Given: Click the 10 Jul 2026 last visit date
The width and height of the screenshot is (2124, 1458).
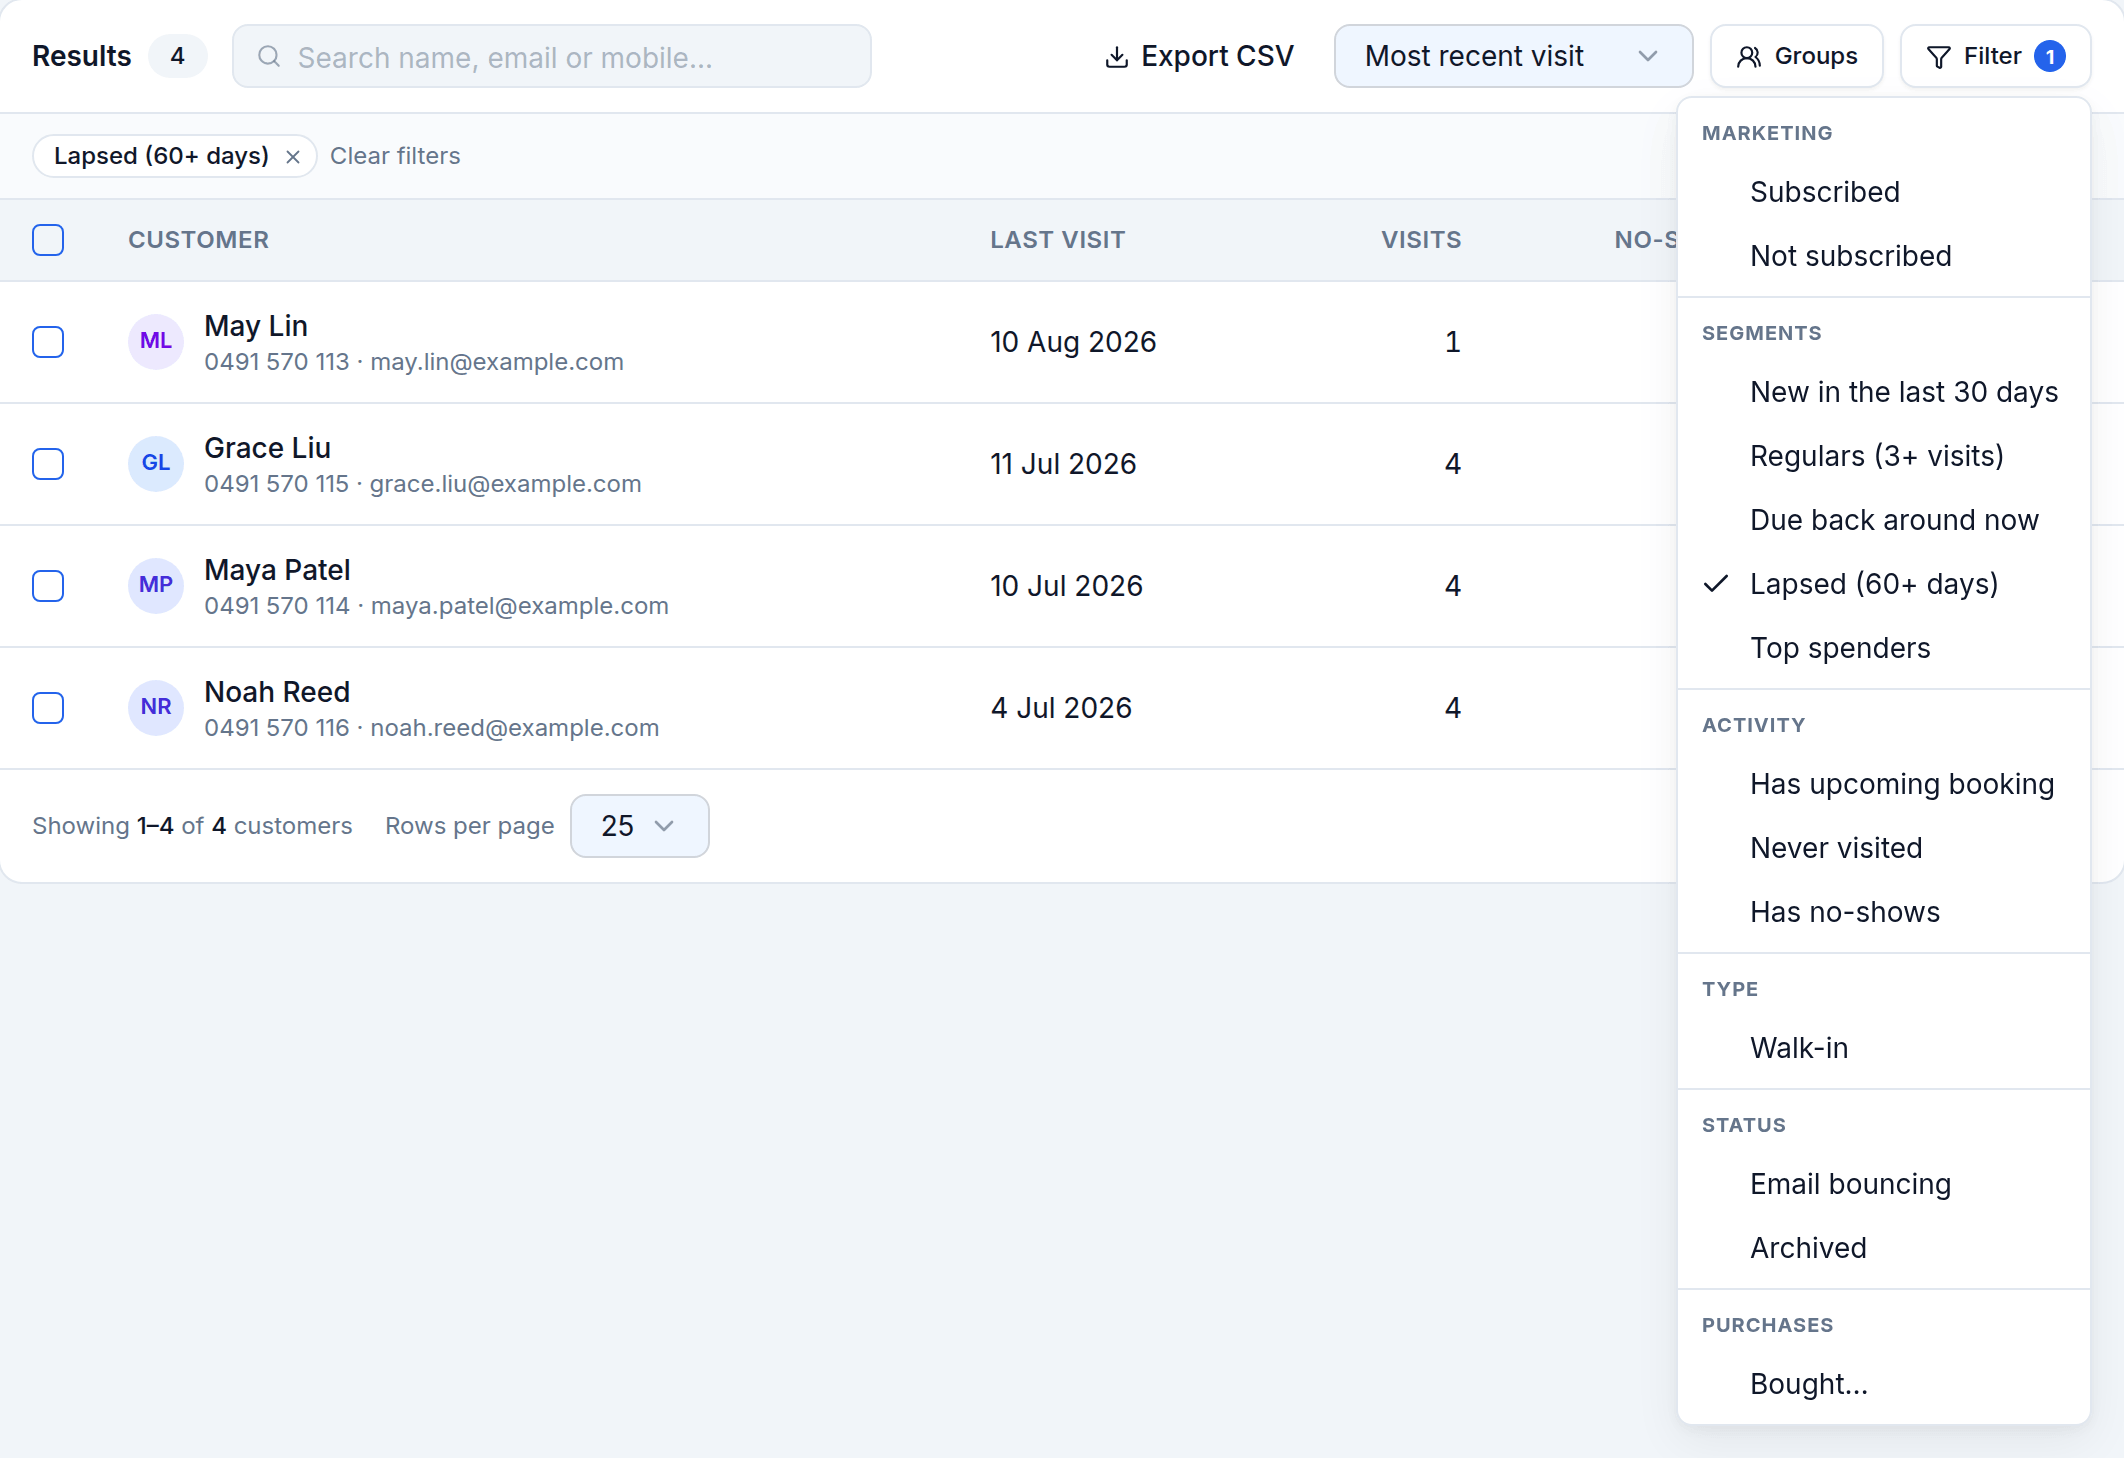Looking at the screenshot, I should (x=1066, y=586).
